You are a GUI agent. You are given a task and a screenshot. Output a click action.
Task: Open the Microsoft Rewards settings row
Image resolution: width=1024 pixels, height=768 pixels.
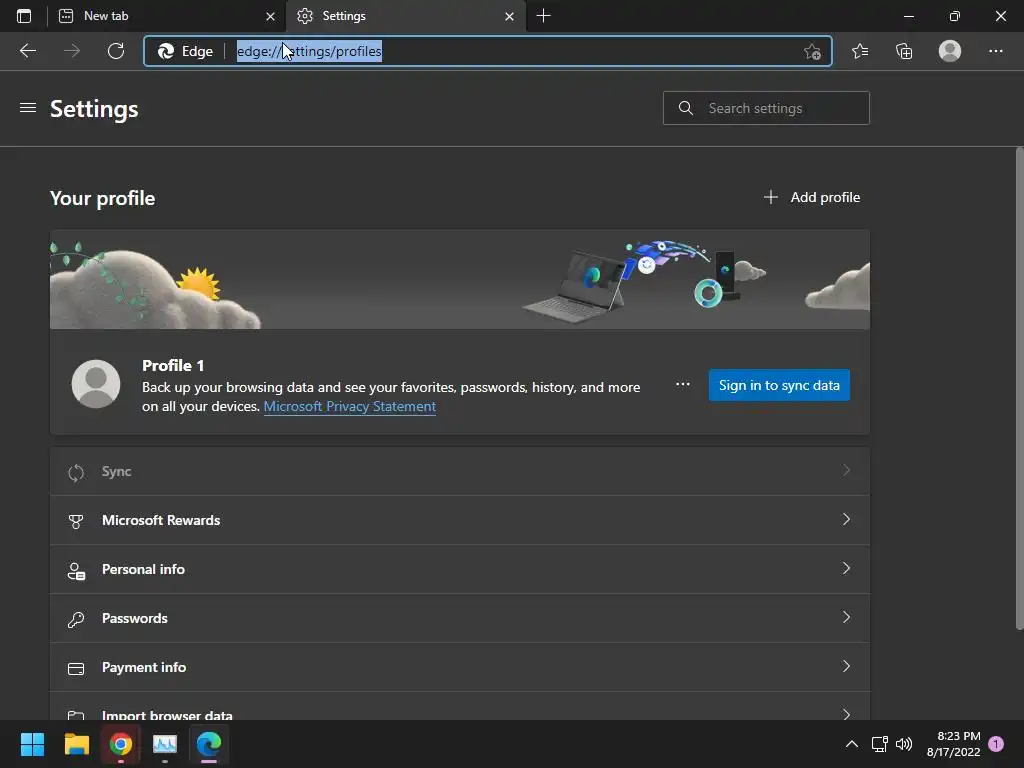460,520
